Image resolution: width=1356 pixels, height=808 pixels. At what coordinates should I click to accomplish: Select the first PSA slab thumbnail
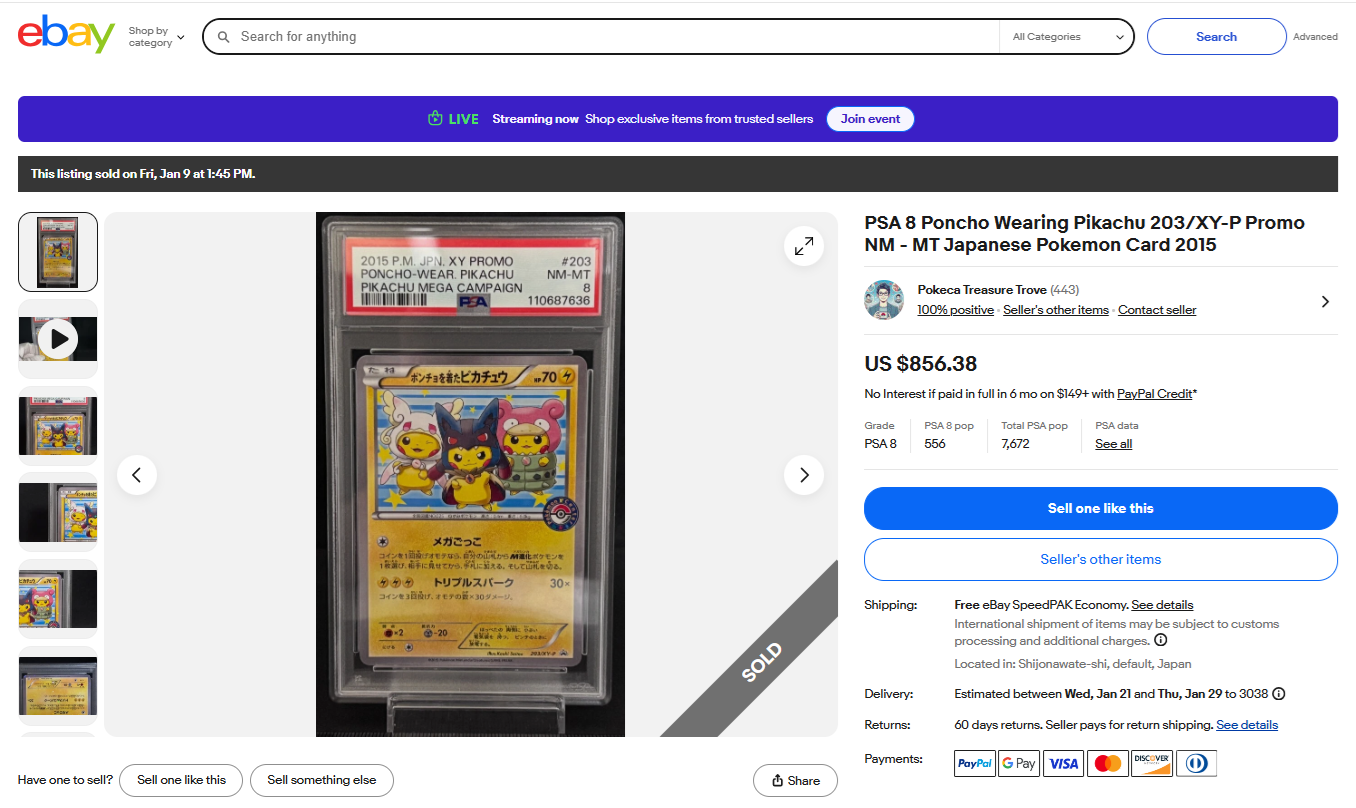(58, 251)
